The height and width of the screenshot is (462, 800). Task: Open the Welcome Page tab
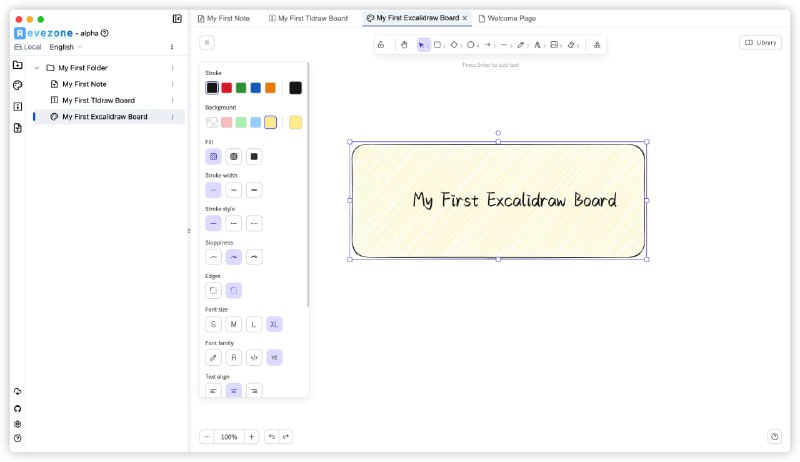coord(508,18)
